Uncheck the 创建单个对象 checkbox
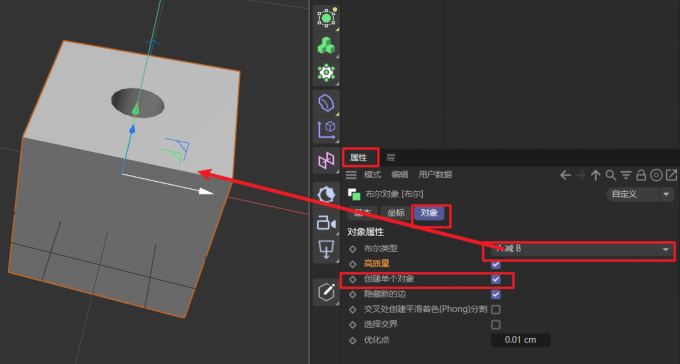Image resolution: width=680 pixels, height=364 pixels. point(496,279)
